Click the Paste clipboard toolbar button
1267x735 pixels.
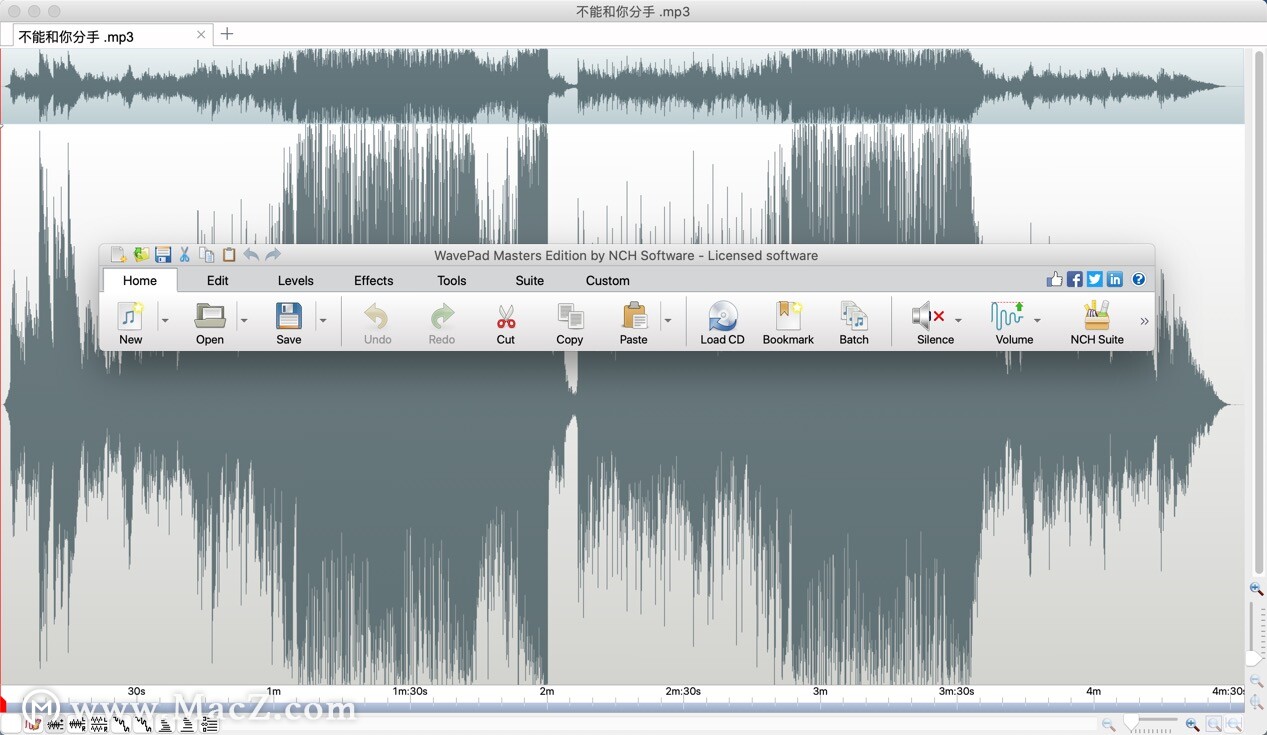(x=634, y=323)
